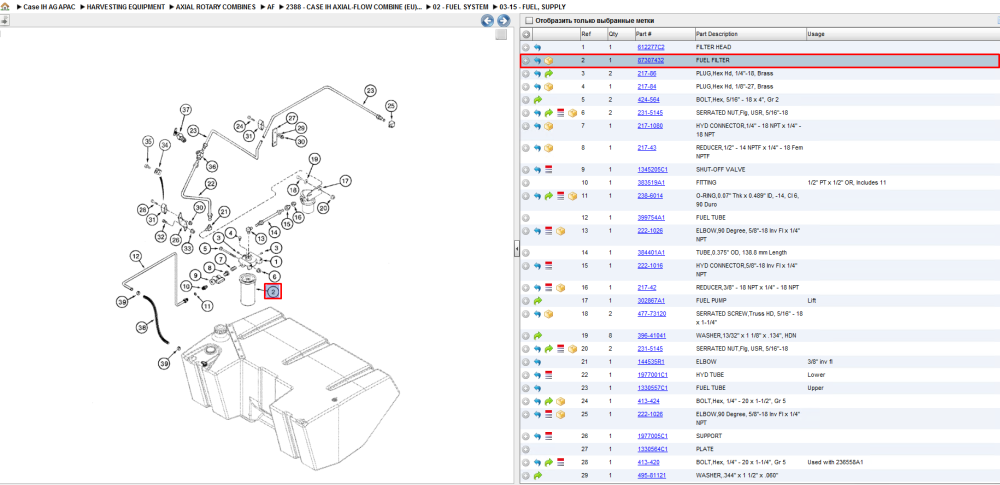The height and width of the screenshot is (485, 1000).
Task: Select callout 17 fuel pump on diagram
Action: click(x=345, y=181)
